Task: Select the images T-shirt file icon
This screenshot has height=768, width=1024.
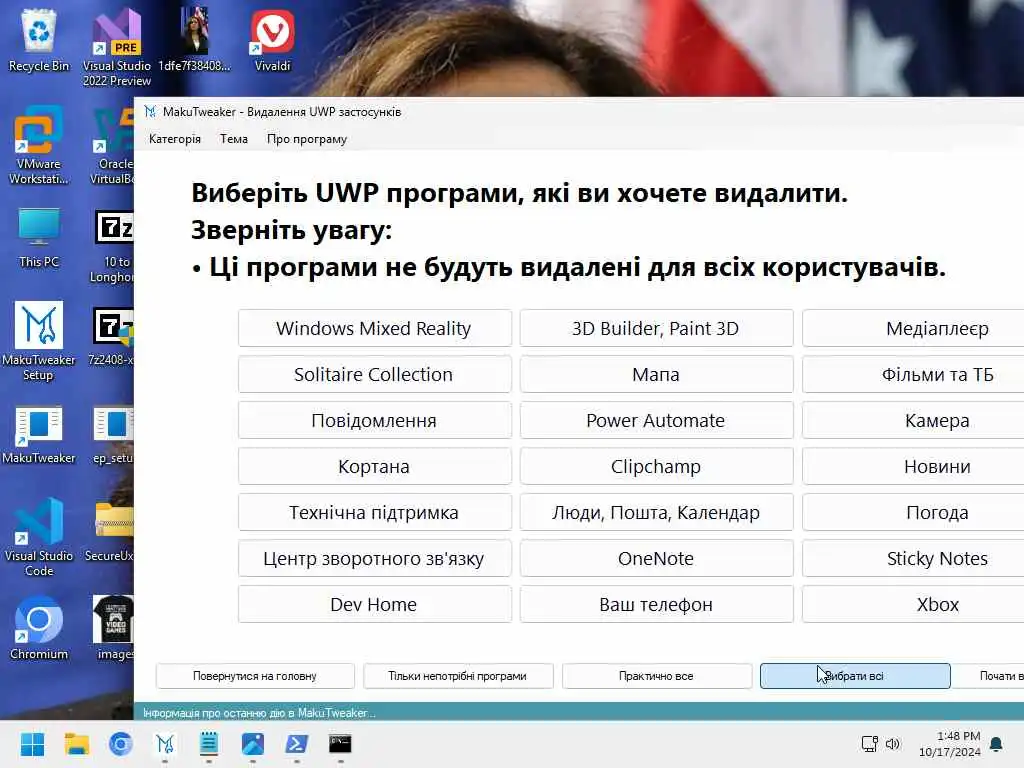Action: [114, 628]
